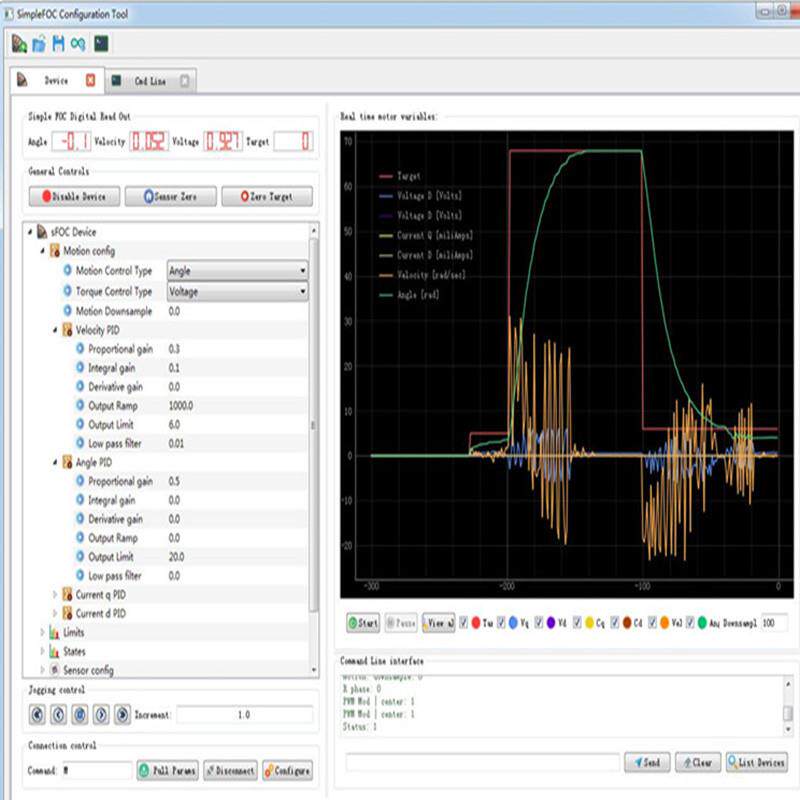Screen dimensions: 800x800
Task: Click the add-device icon at toolbar start
Action: (x=19, y=44)
